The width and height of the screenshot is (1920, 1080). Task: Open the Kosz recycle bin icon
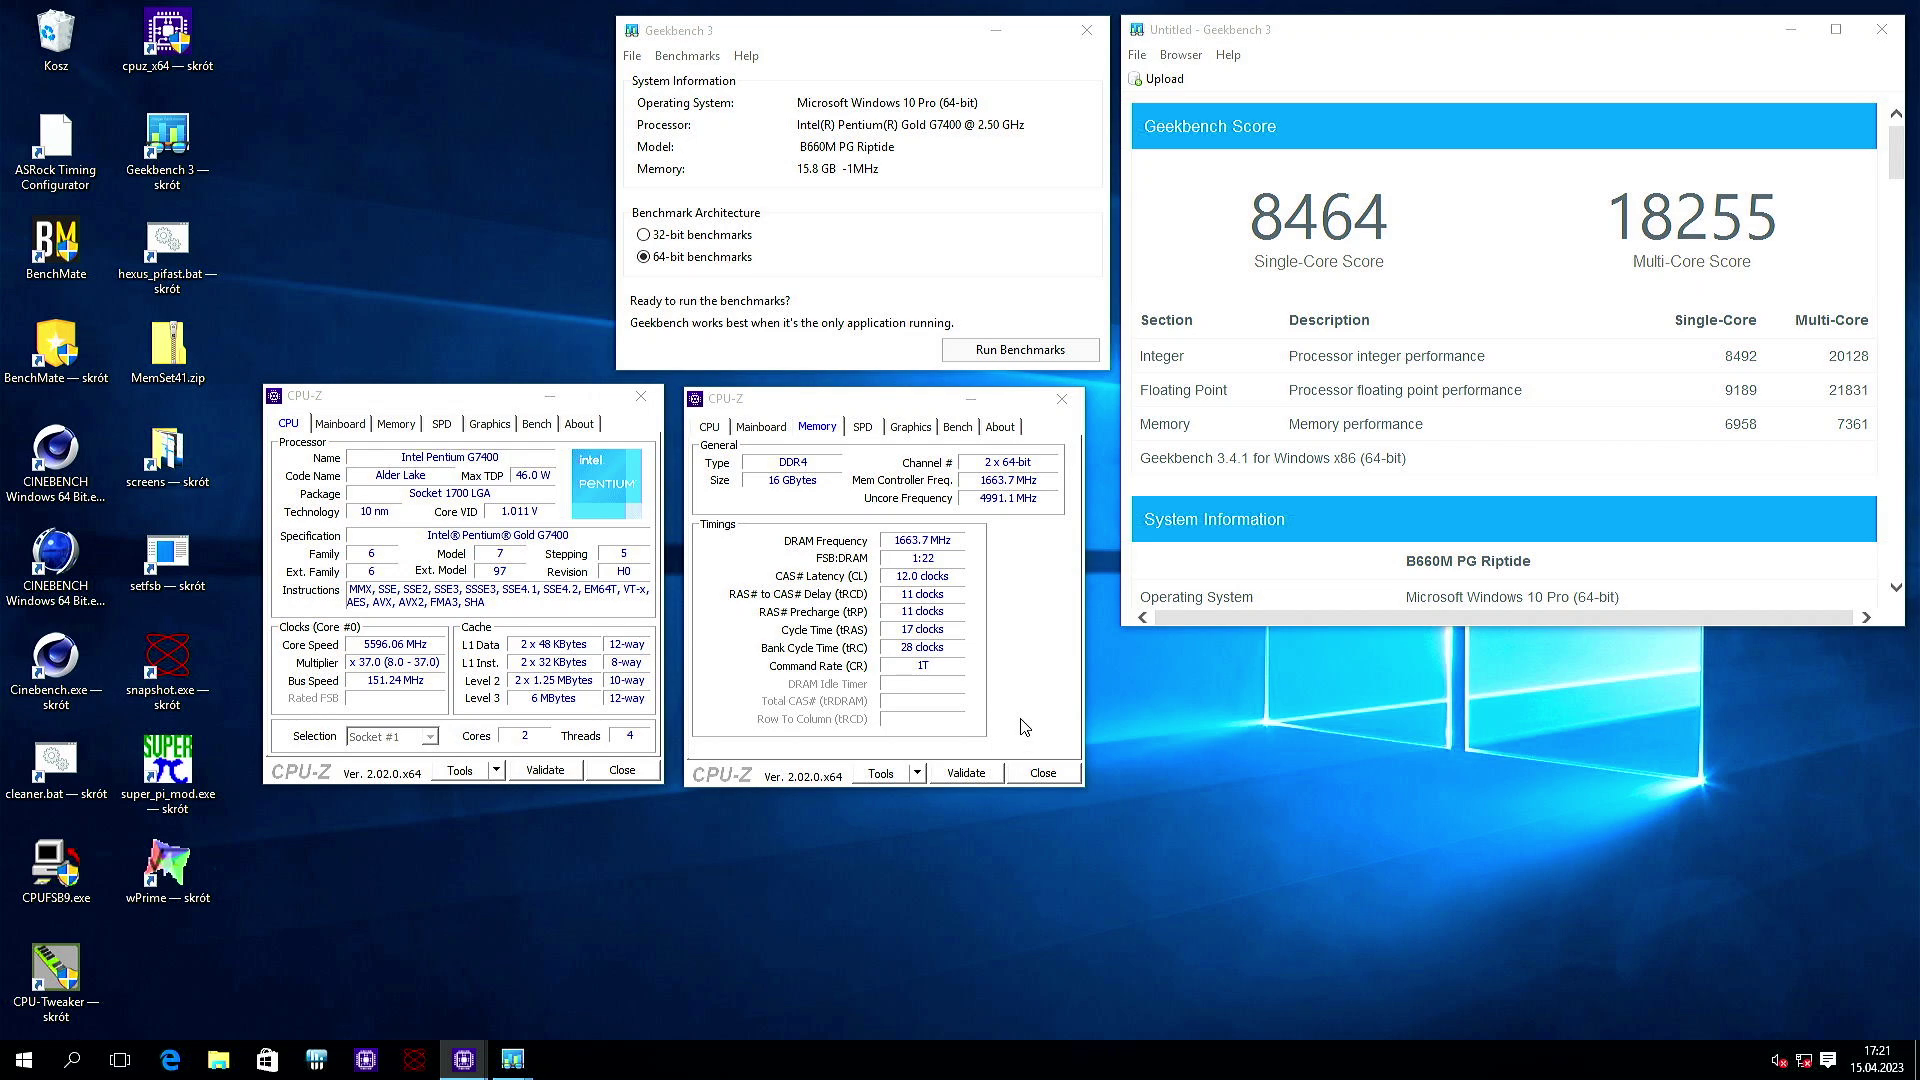pyautogui.click(x=56, y=32)
